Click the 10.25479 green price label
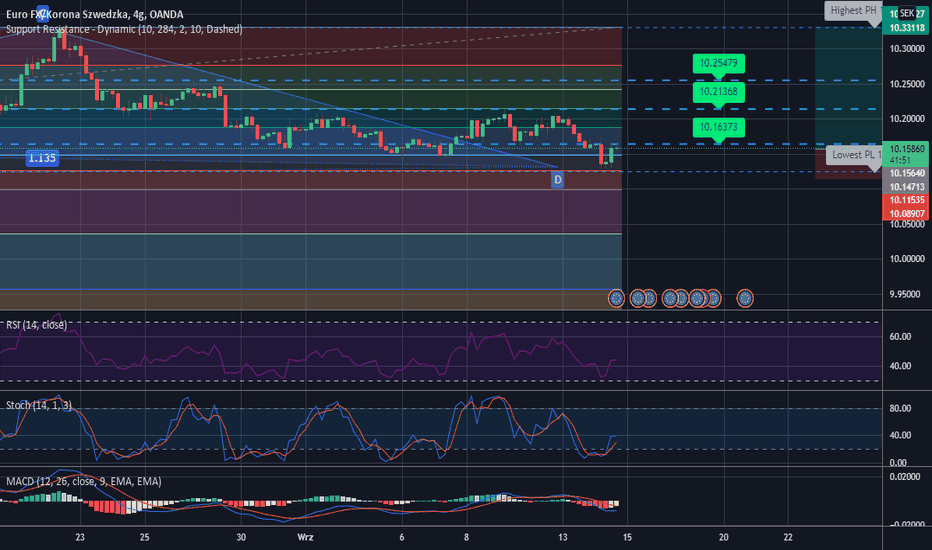 [719, 64]
